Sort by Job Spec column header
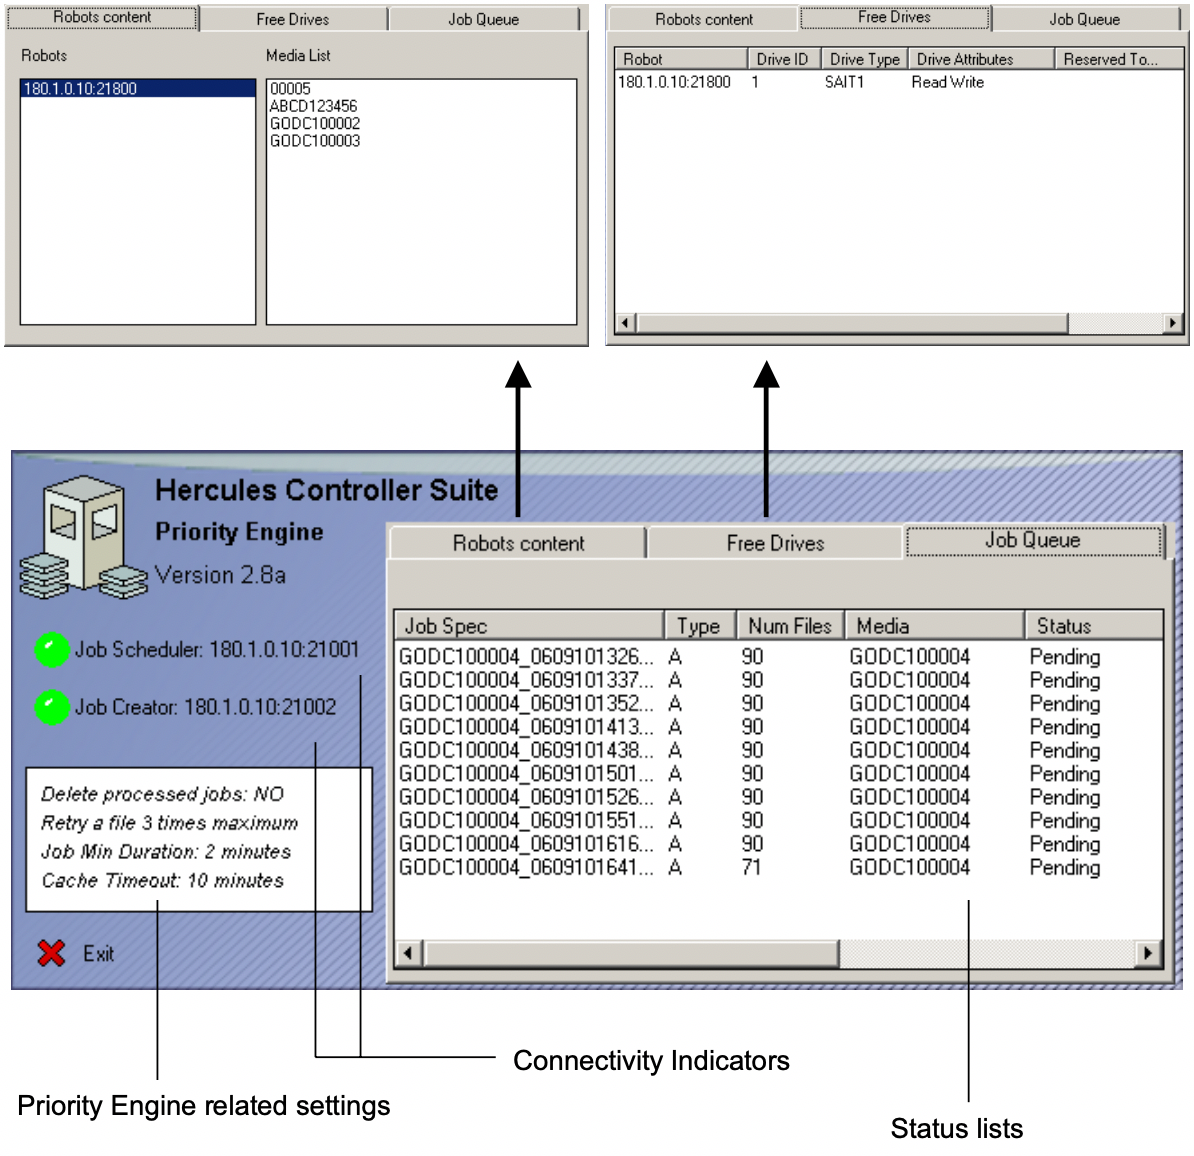The width and height of the screenshot is (1194, 1156). pos(529,625)
